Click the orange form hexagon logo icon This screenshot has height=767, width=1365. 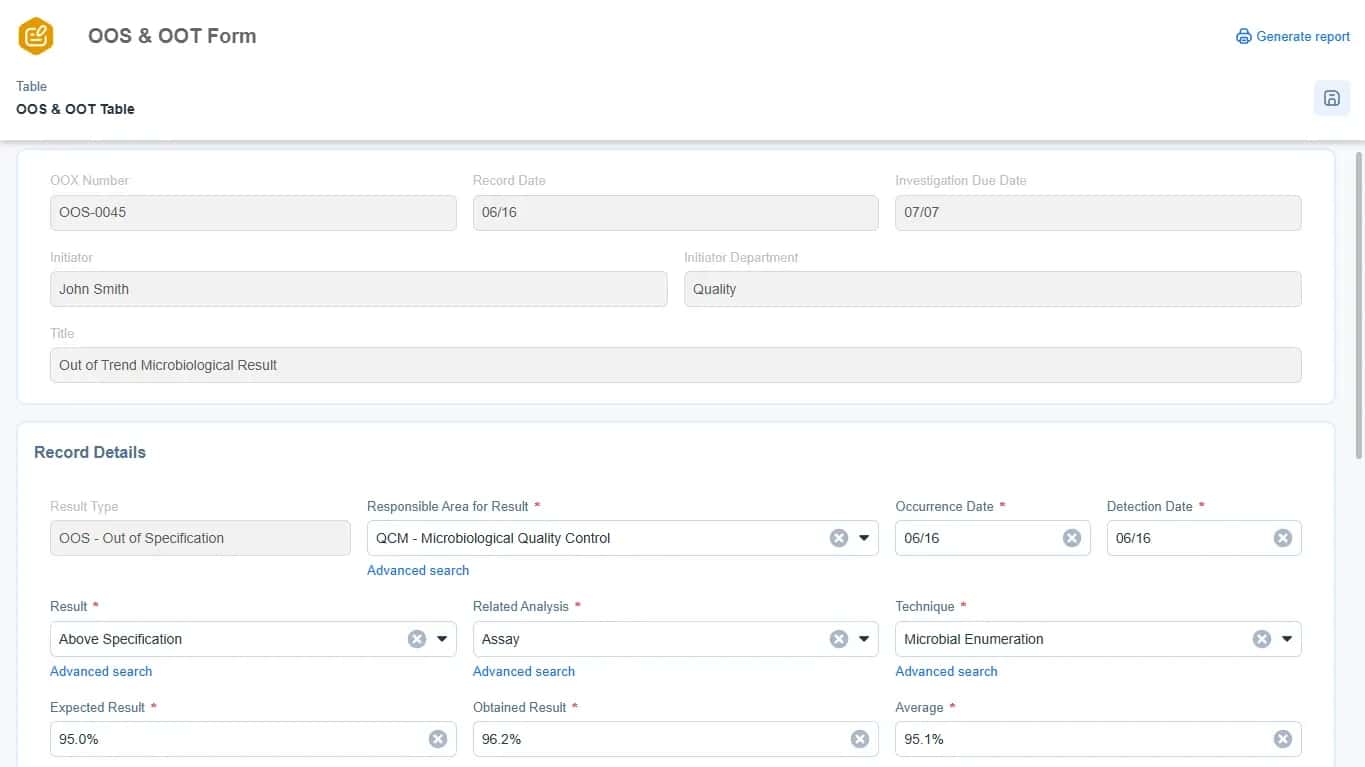pos(36,36)
